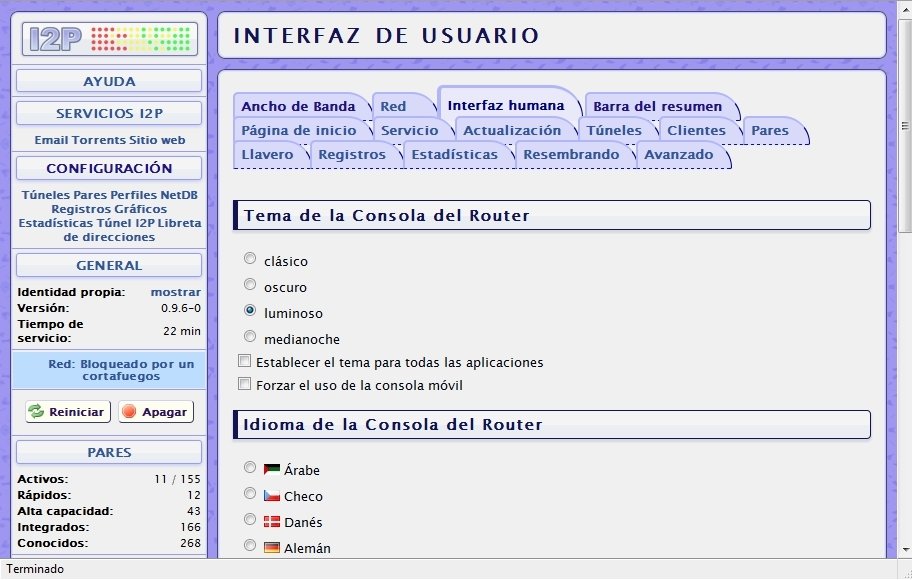This screenshot has width=912, height=580.
Task: Choose Checo language radio button
Action: (x=250, y=493)
